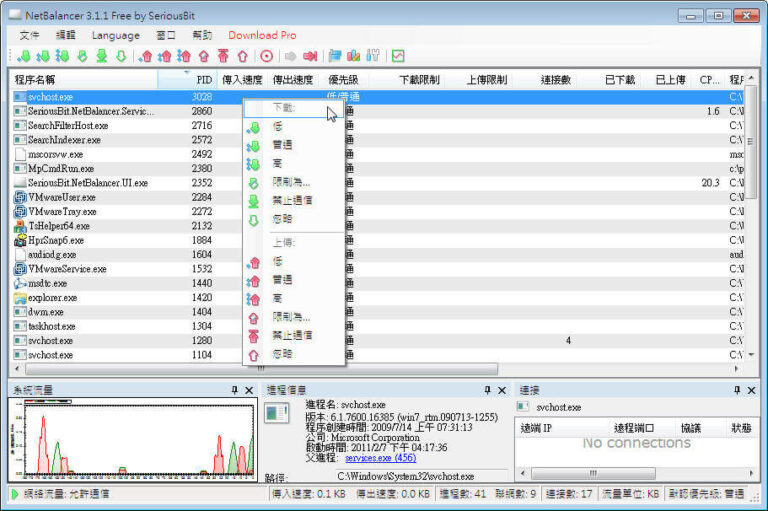Screen dimensions: 768x511
Task: Choose download 高 in the context menu
Action: (294, 164)
